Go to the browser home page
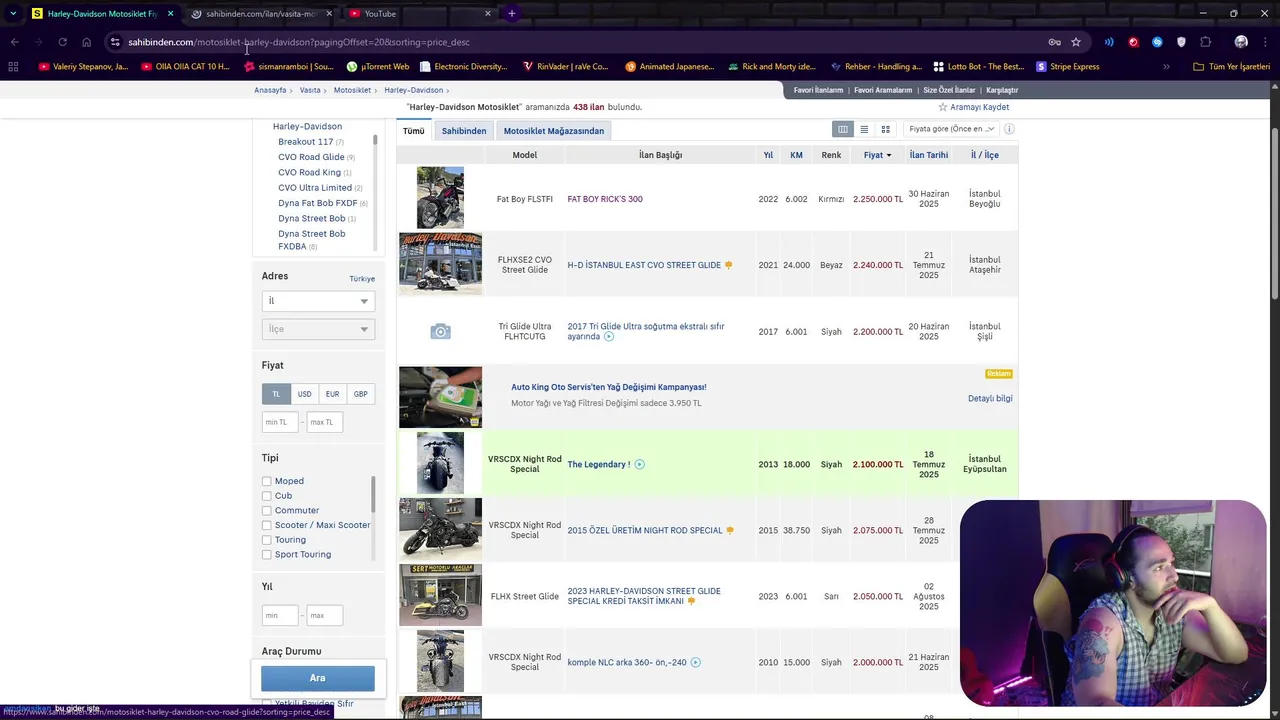Viewport: 1280px width, 720px height. click(86, 42)
